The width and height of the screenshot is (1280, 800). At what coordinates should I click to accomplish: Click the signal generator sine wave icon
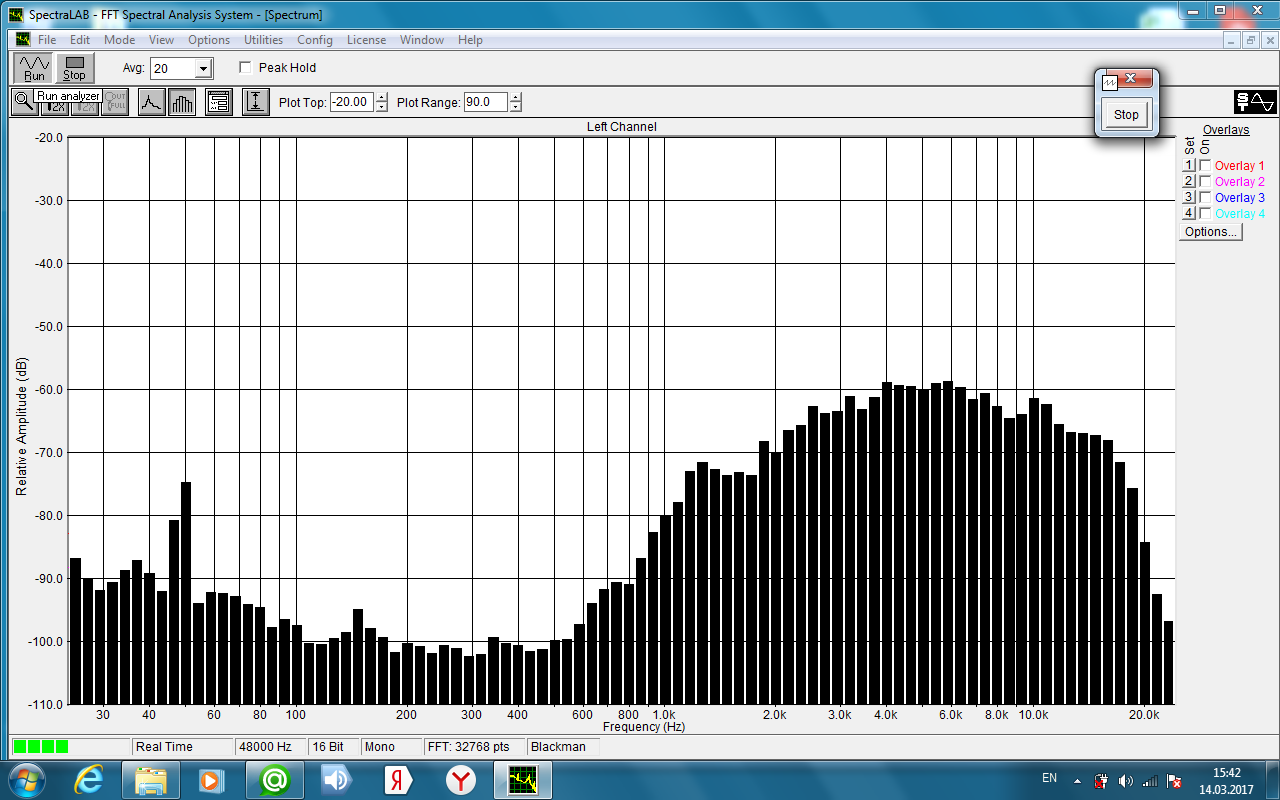pos(1255,102)
